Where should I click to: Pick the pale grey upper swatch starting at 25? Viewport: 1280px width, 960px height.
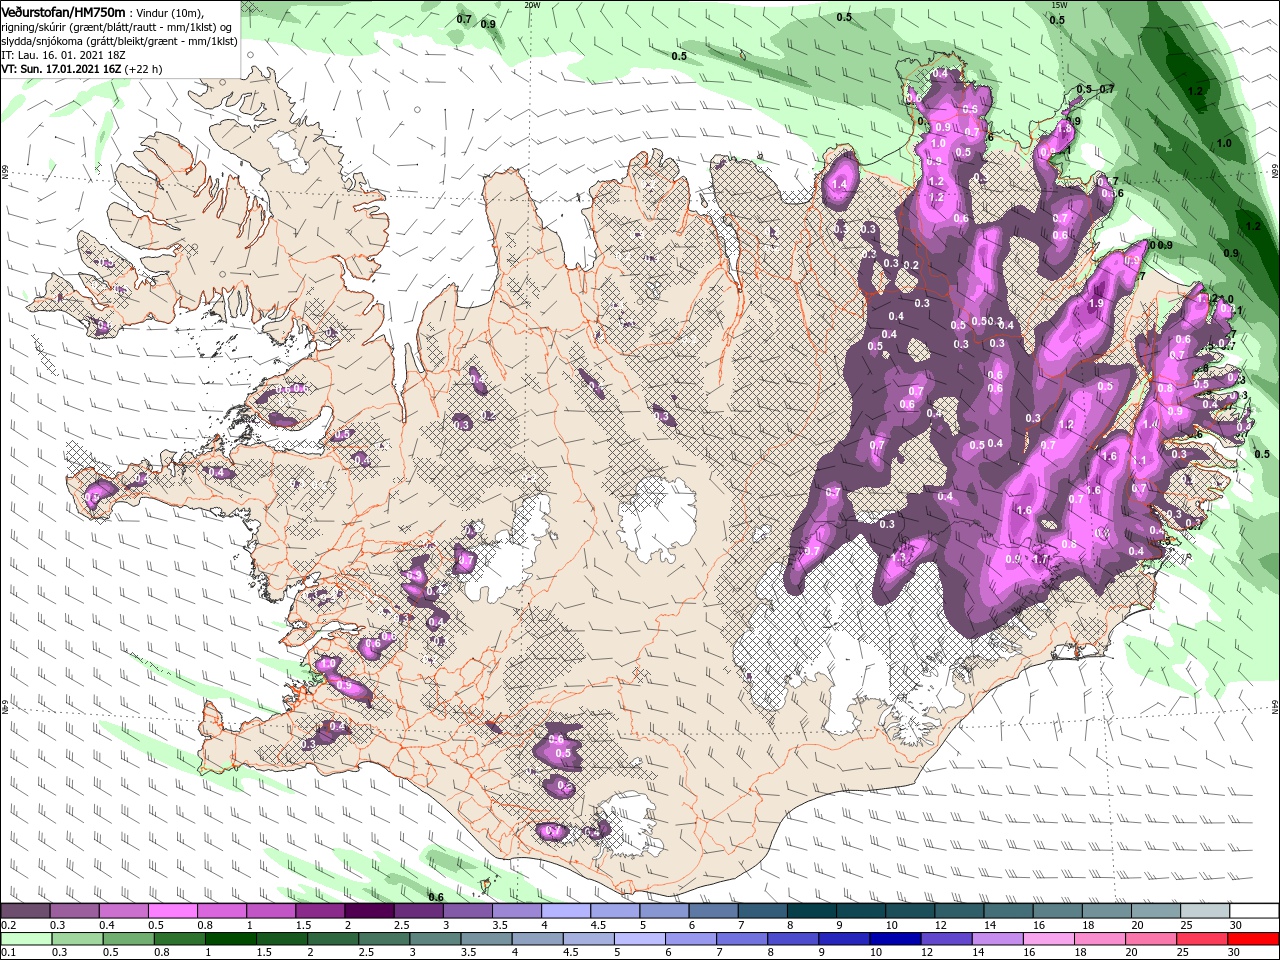coord(1204,911)
